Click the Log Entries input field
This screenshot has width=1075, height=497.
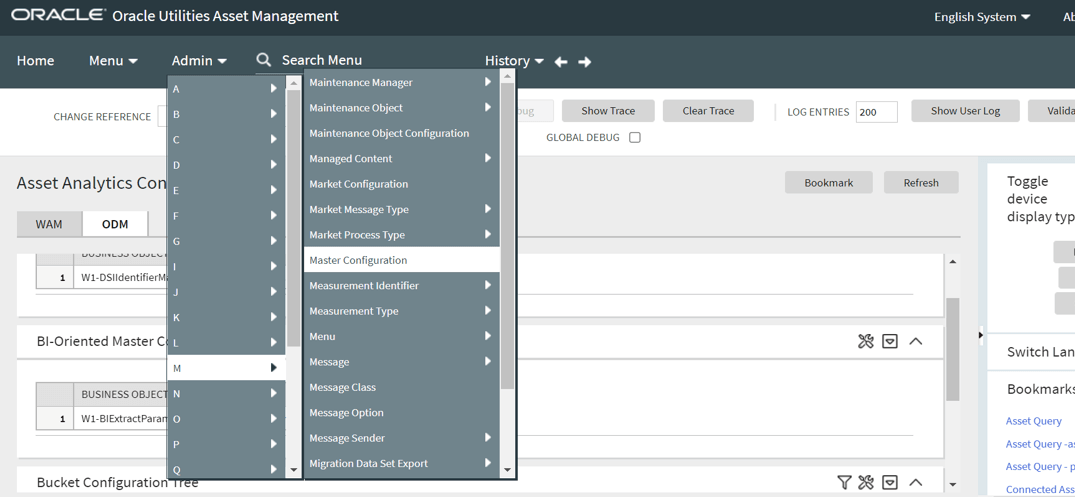coord(877,112)
